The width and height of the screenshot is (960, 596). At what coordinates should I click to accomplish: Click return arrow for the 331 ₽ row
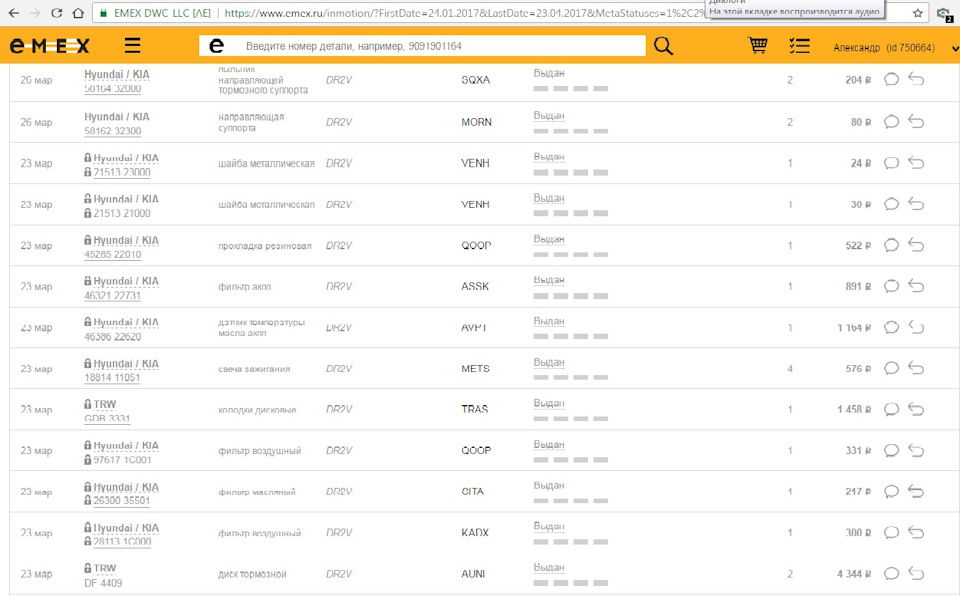click(x=916, y=450)
